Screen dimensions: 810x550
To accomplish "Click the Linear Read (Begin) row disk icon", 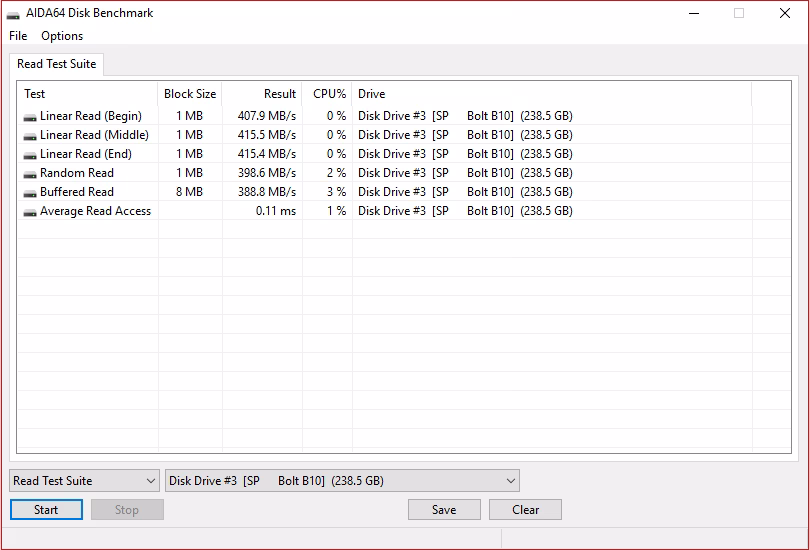I will 30,117.
